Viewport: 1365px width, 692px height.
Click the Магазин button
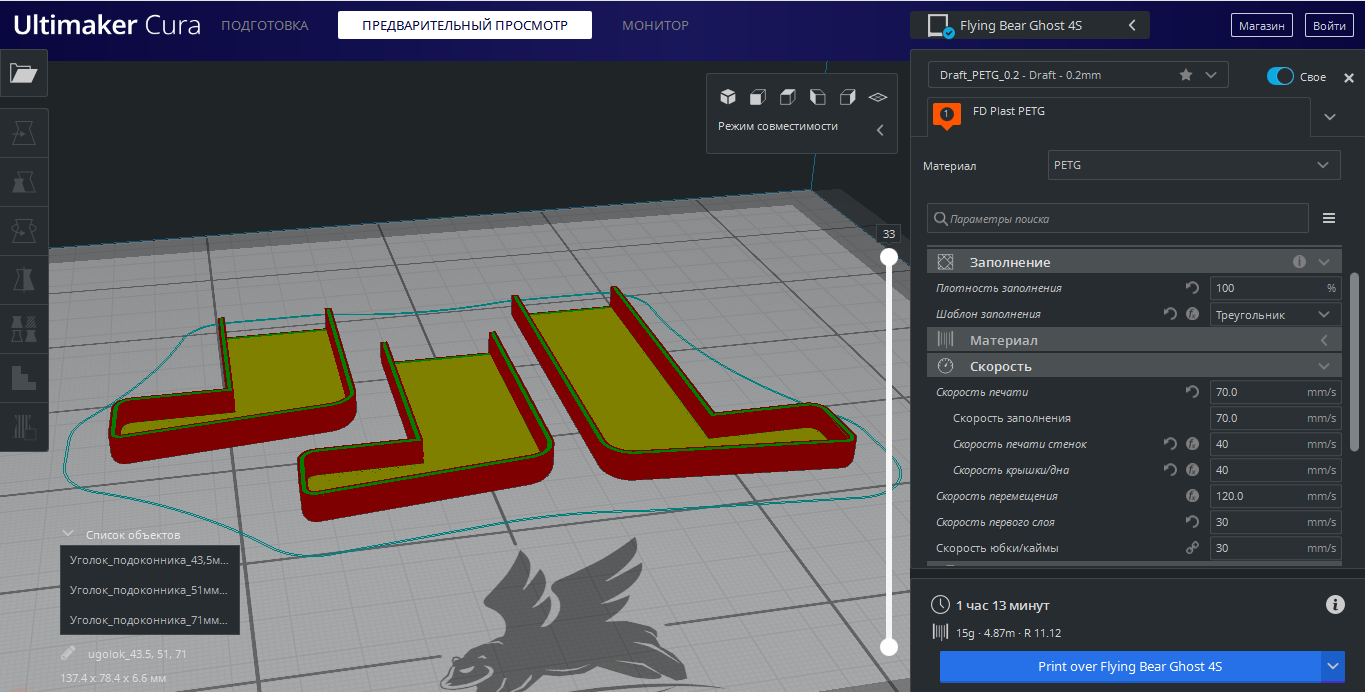pos(1261,26)
